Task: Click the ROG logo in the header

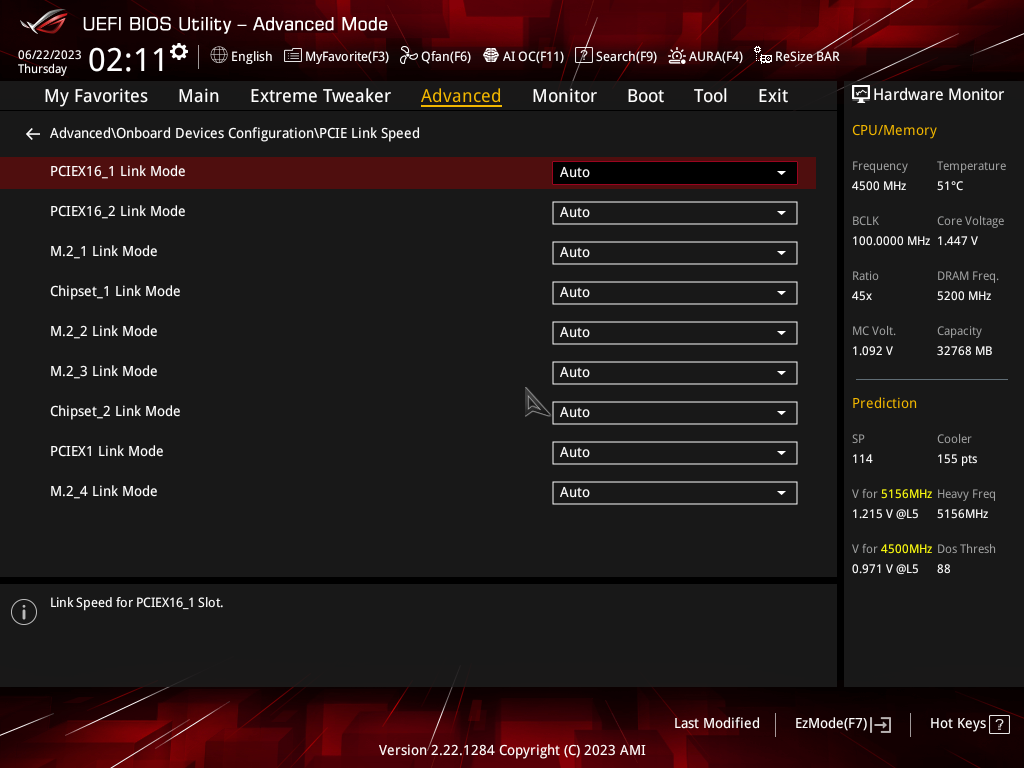Action: pos(44,22)
